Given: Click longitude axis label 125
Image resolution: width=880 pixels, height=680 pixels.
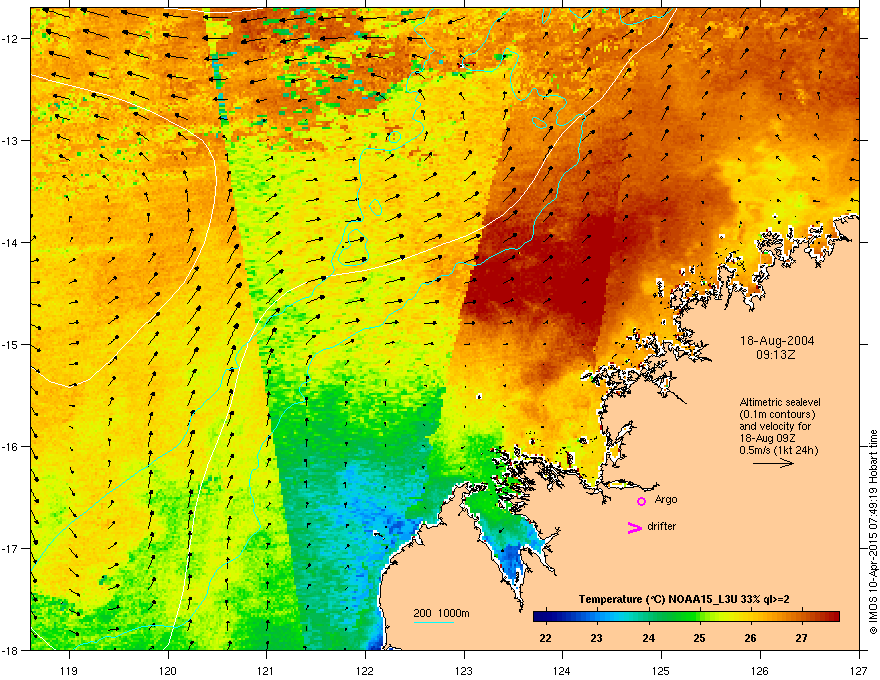Looking at the screenshot, I should (661, 670).
